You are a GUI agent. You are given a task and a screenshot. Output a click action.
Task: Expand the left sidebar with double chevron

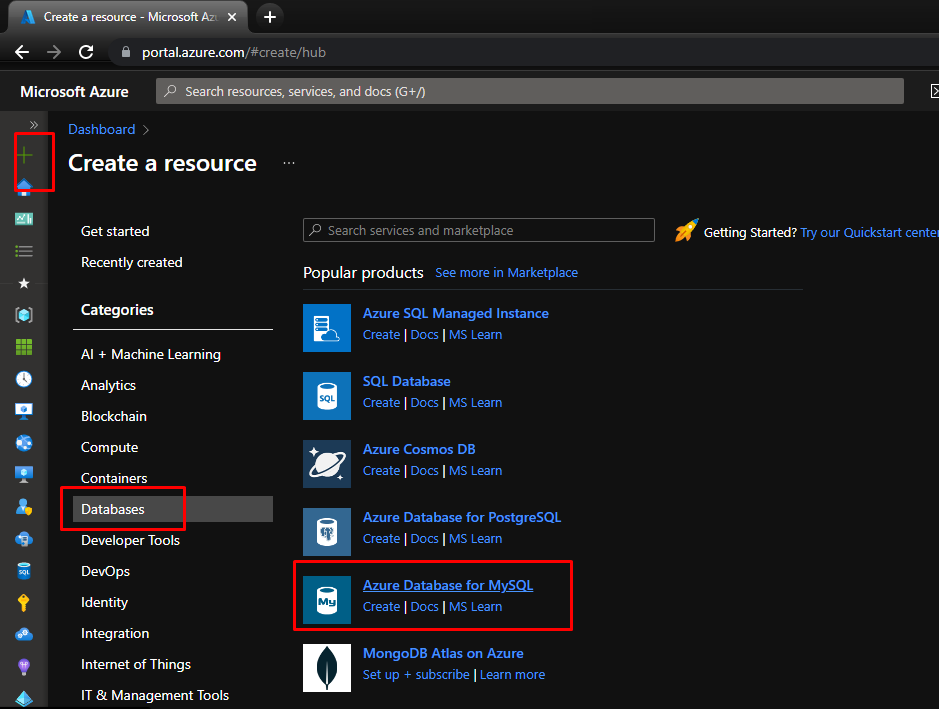click(33, 124)
